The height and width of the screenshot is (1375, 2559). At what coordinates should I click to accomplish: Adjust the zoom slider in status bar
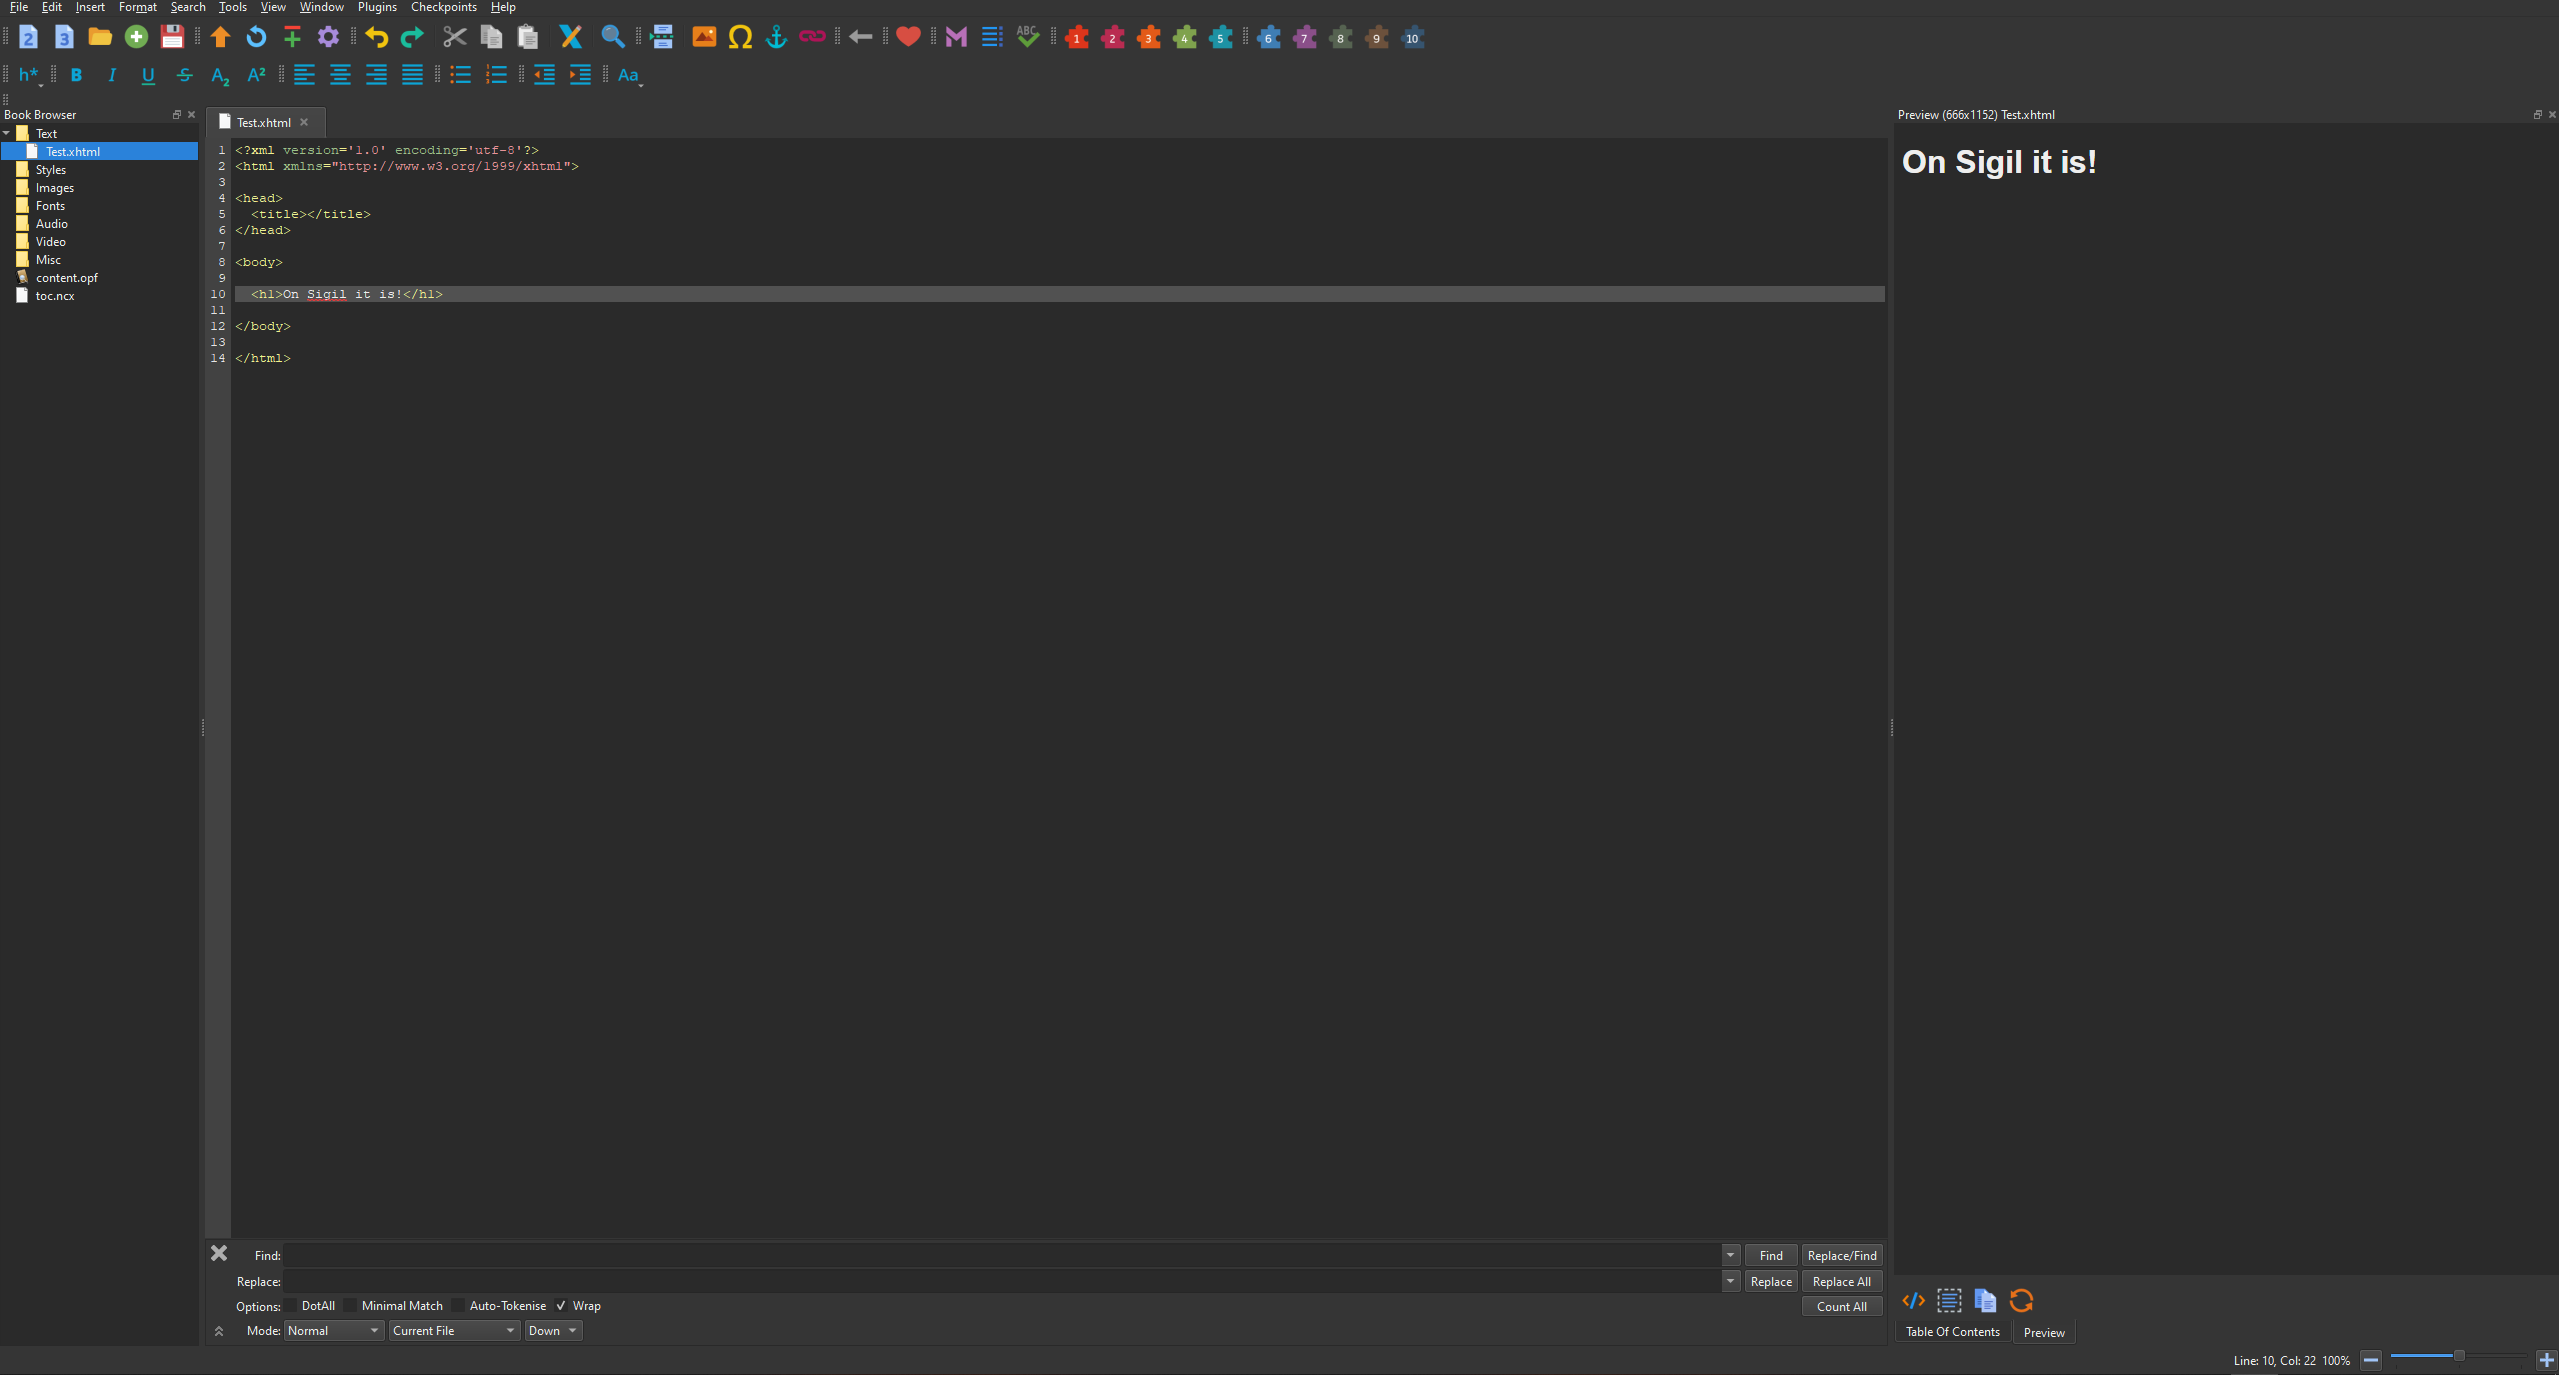(2458, 1356)
